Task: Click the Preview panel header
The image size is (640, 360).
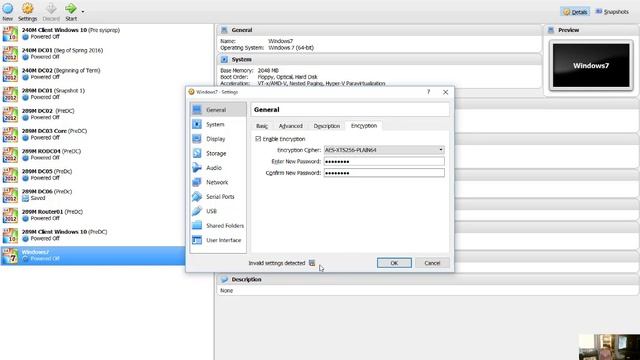Action: pos(591,30)
